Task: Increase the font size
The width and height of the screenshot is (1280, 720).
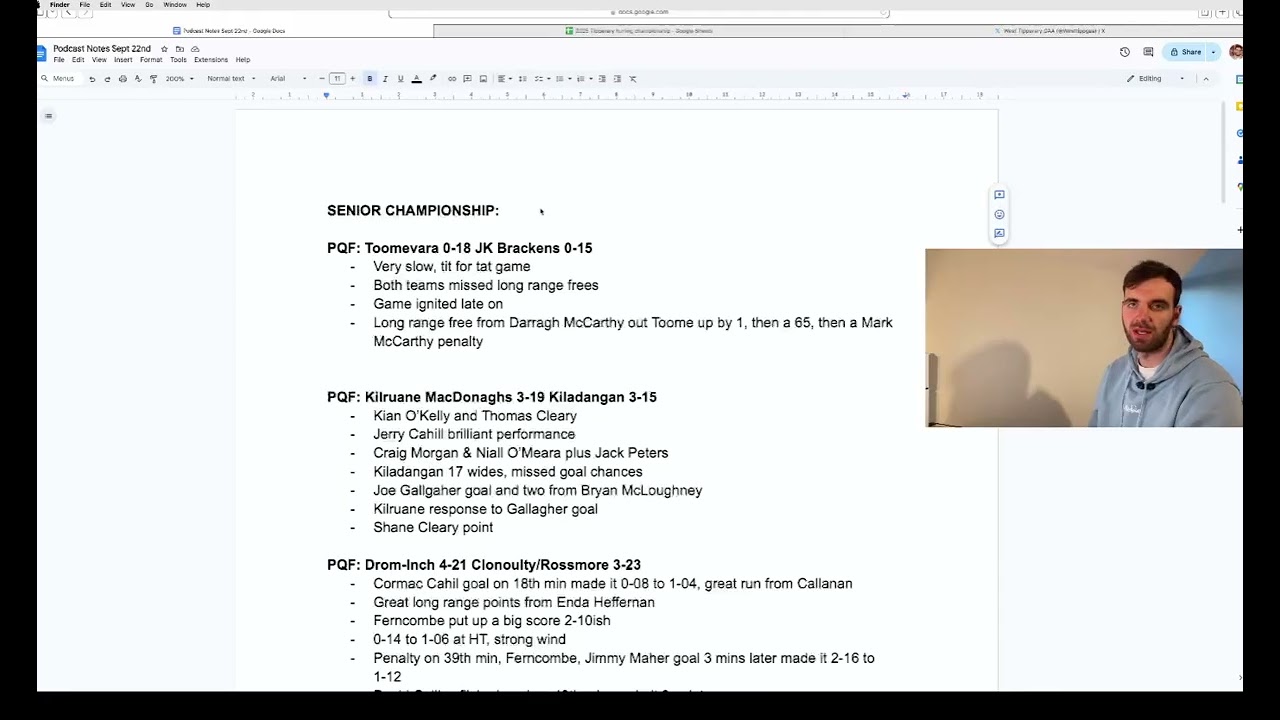Action: [352, 79]
